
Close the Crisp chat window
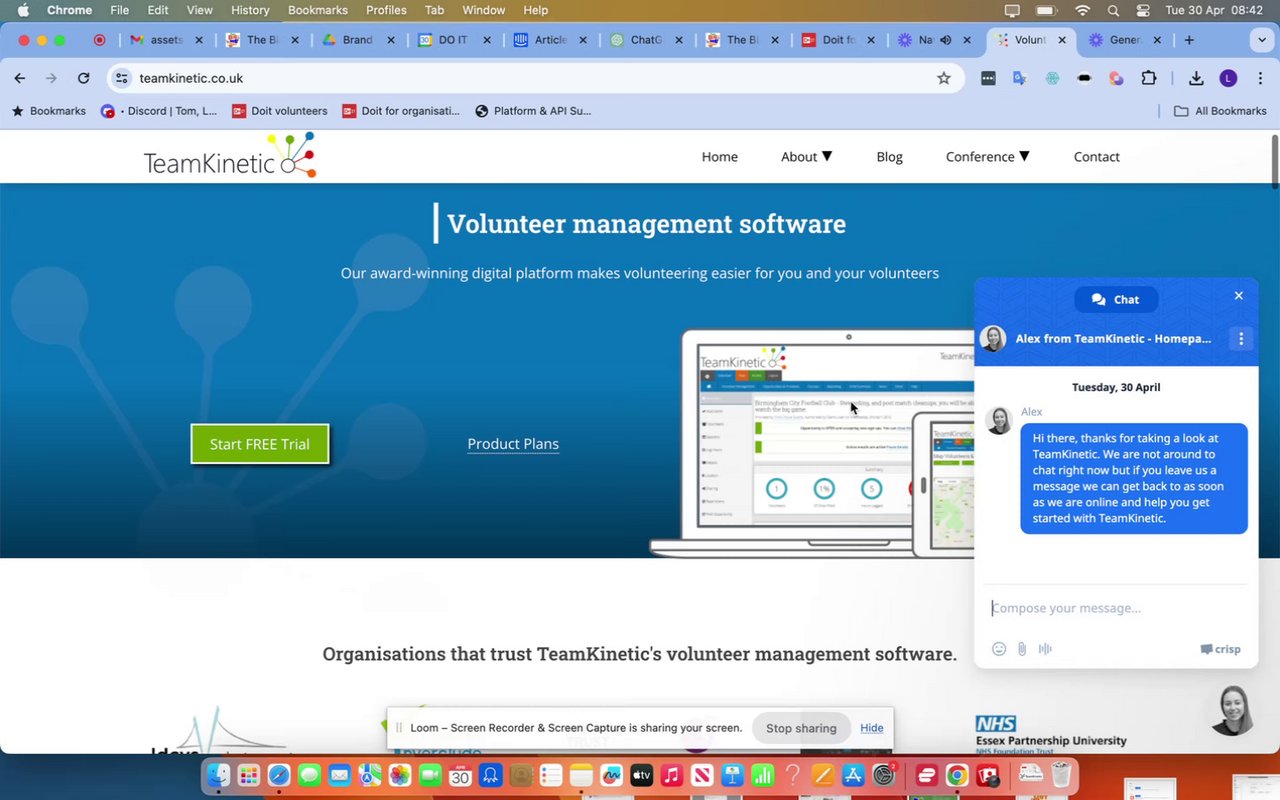1238,296
